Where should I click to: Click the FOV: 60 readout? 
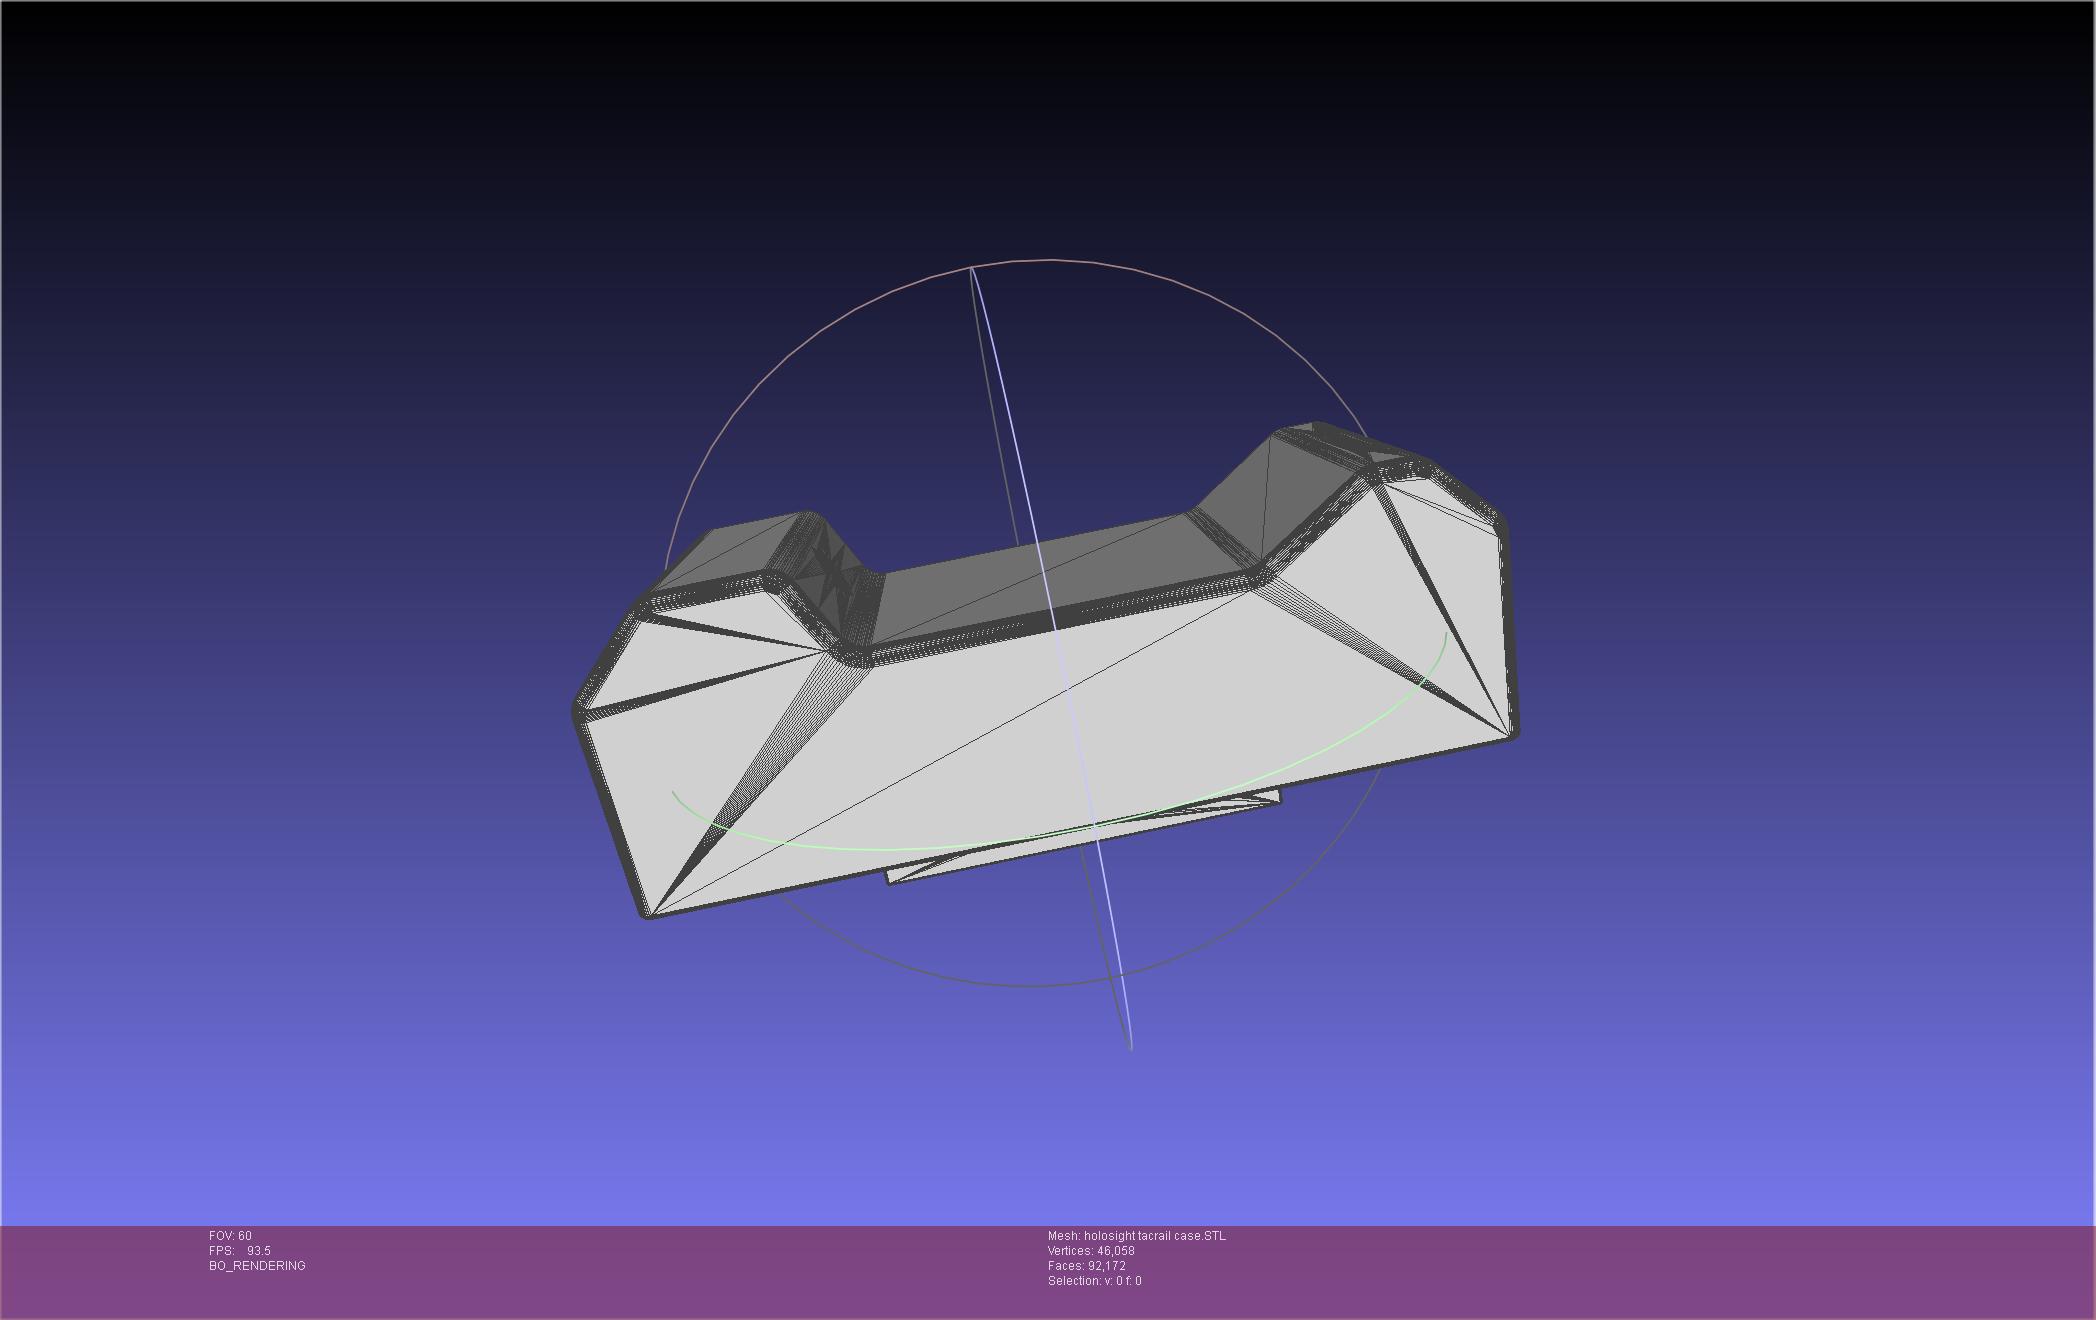[230, 1236]
